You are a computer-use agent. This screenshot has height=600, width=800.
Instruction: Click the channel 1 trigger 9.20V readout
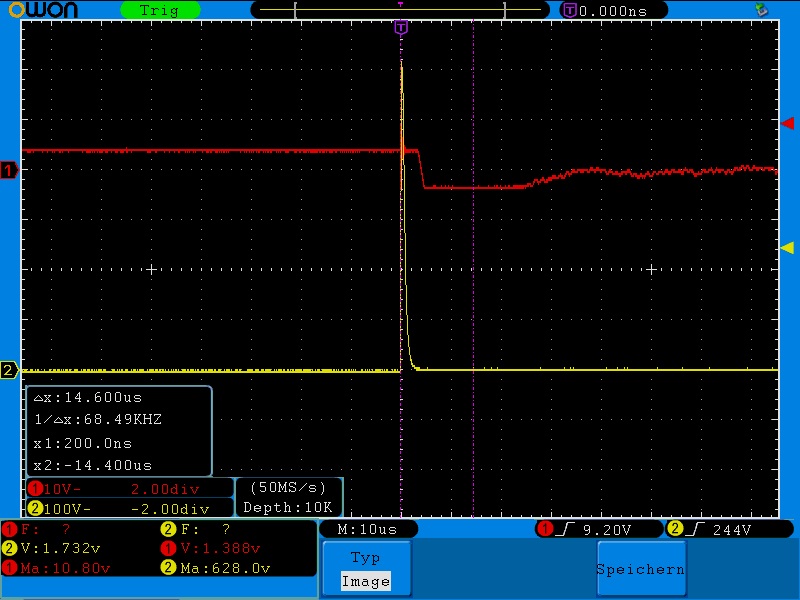coord(598,529)
